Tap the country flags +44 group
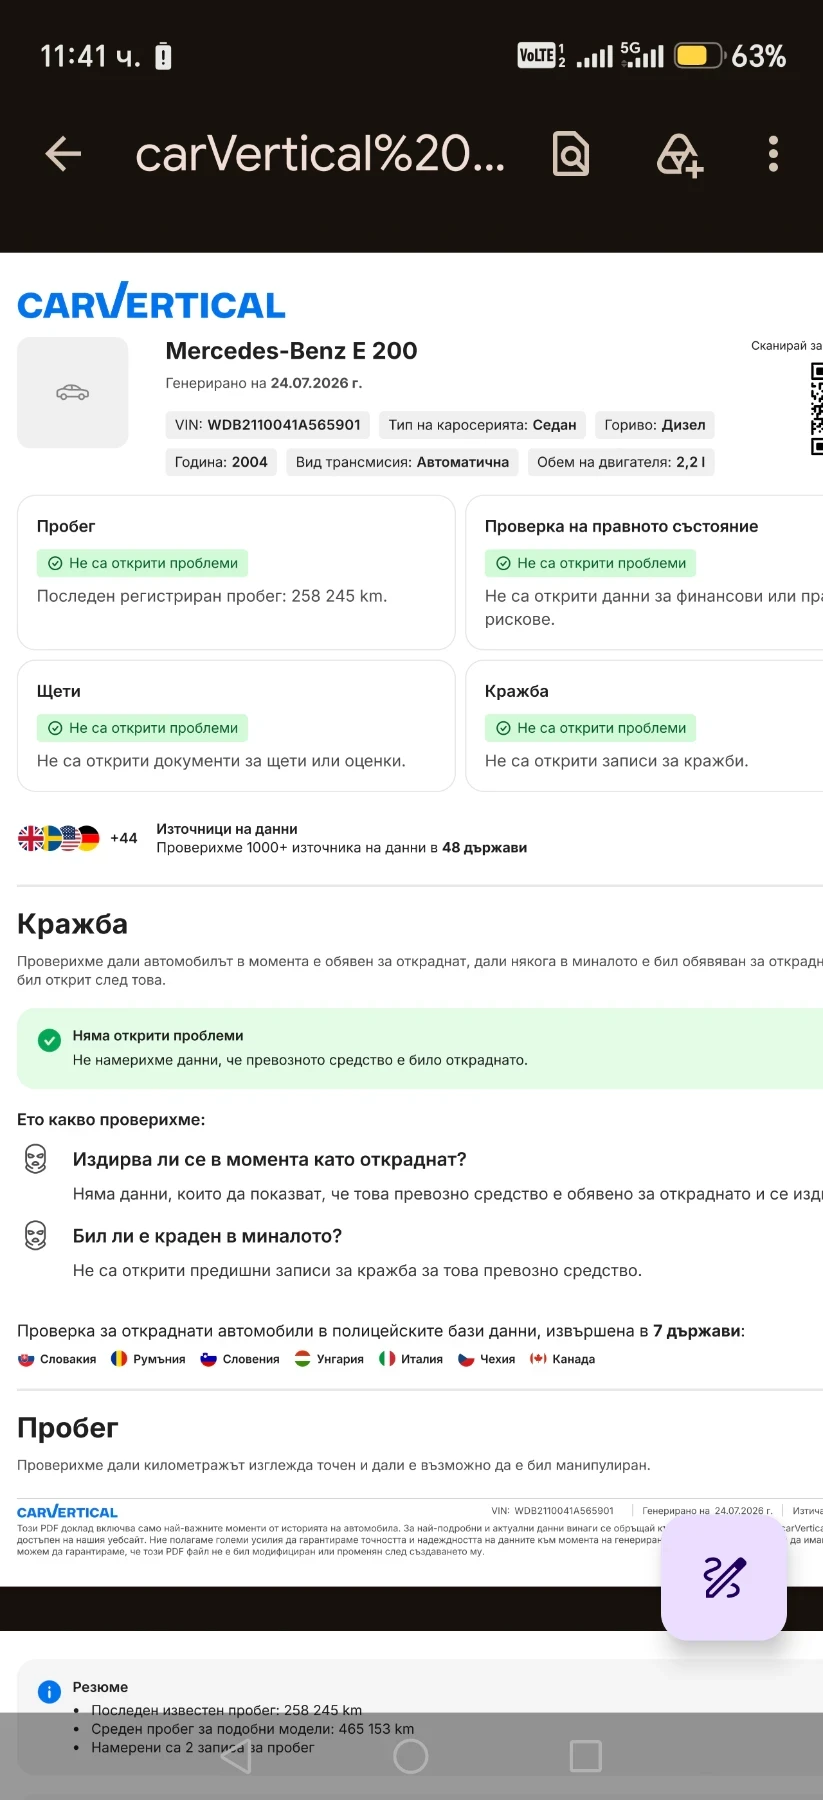 pyautogui.click(x=78, y=838)
